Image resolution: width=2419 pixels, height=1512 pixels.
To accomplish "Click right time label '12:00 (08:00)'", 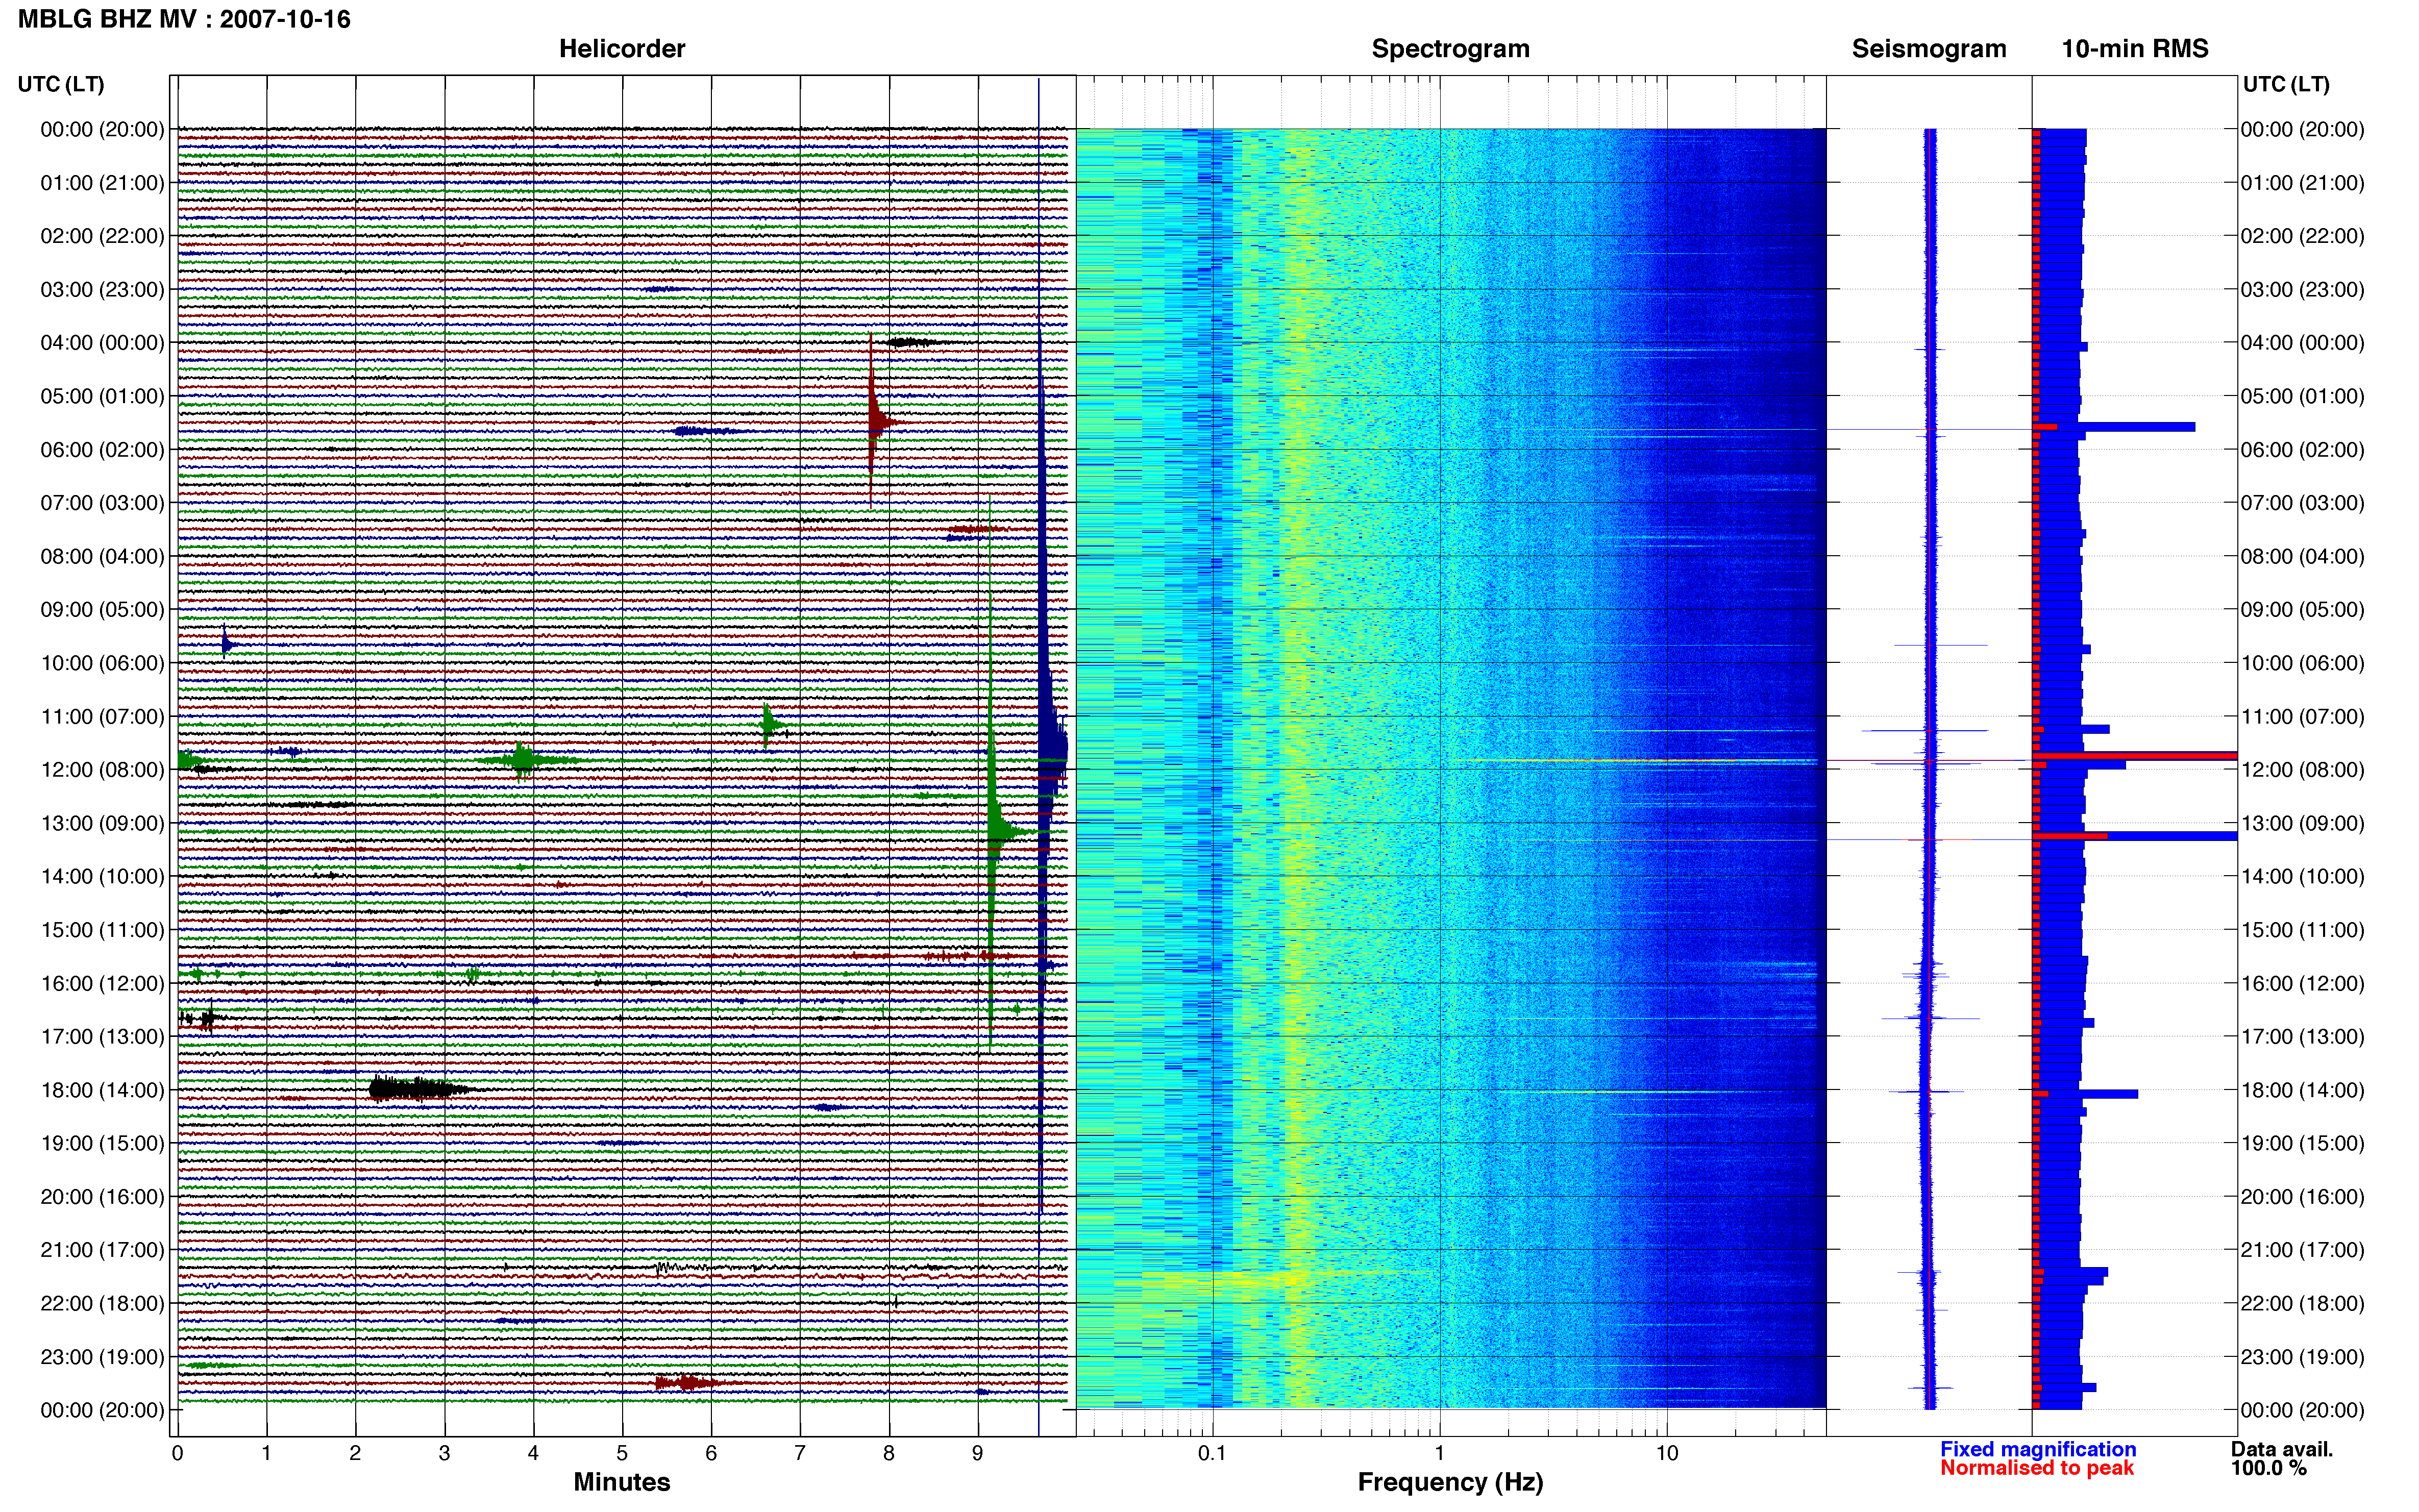I will tap(2302, 770).
